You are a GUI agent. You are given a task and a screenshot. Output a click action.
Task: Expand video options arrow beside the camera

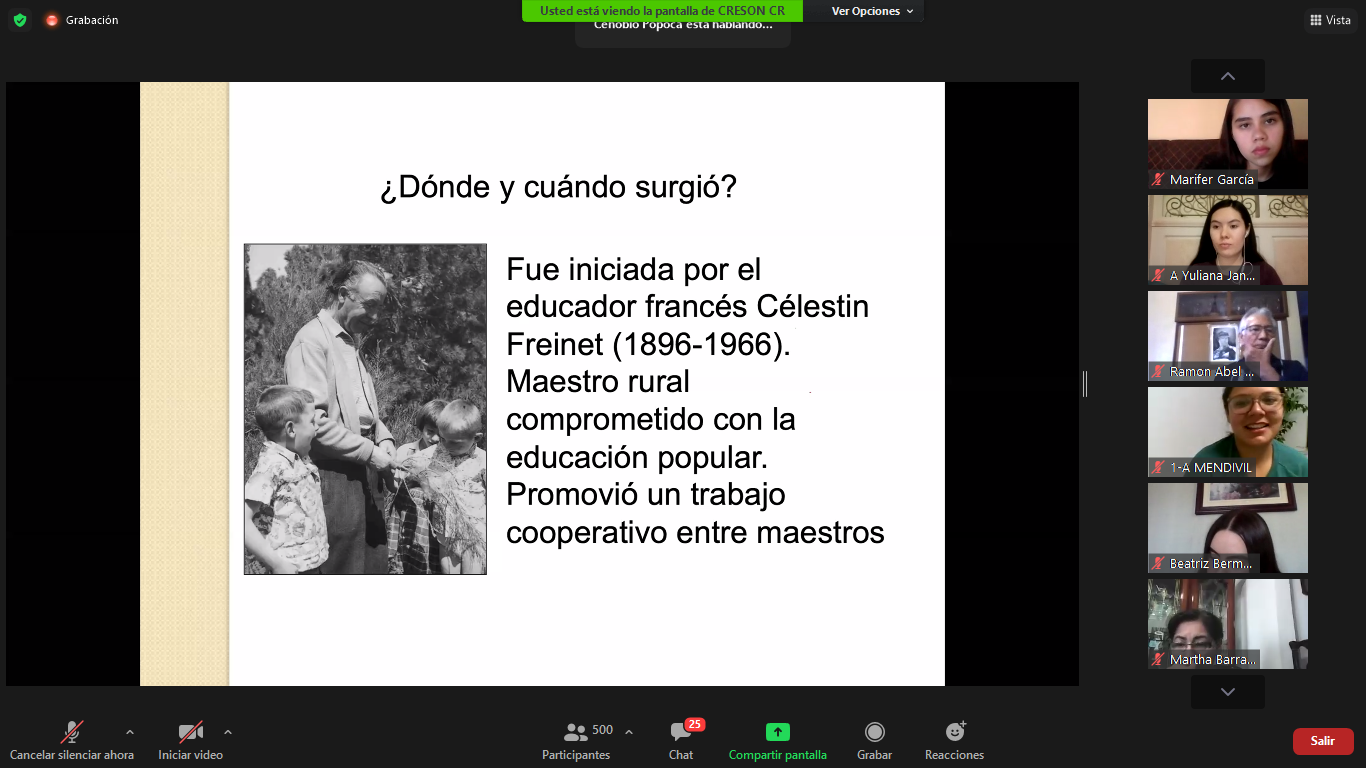(228, 732)
